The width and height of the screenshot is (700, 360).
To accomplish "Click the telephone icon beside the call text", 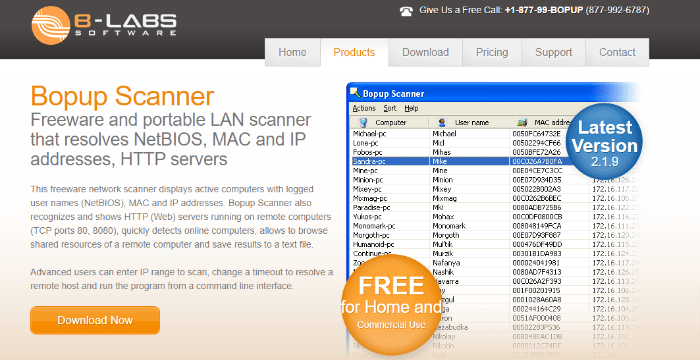I will tap(406, 11).
